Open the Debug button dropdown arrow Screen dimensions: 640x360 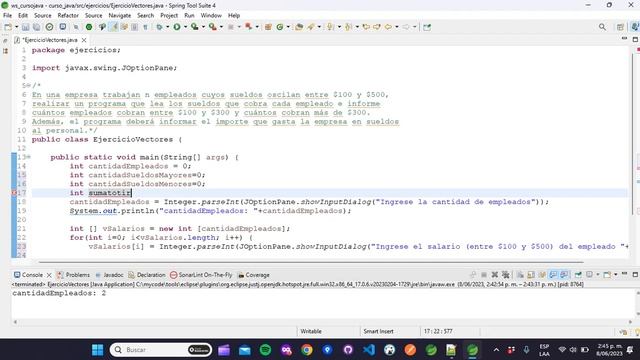click(167, 27)
